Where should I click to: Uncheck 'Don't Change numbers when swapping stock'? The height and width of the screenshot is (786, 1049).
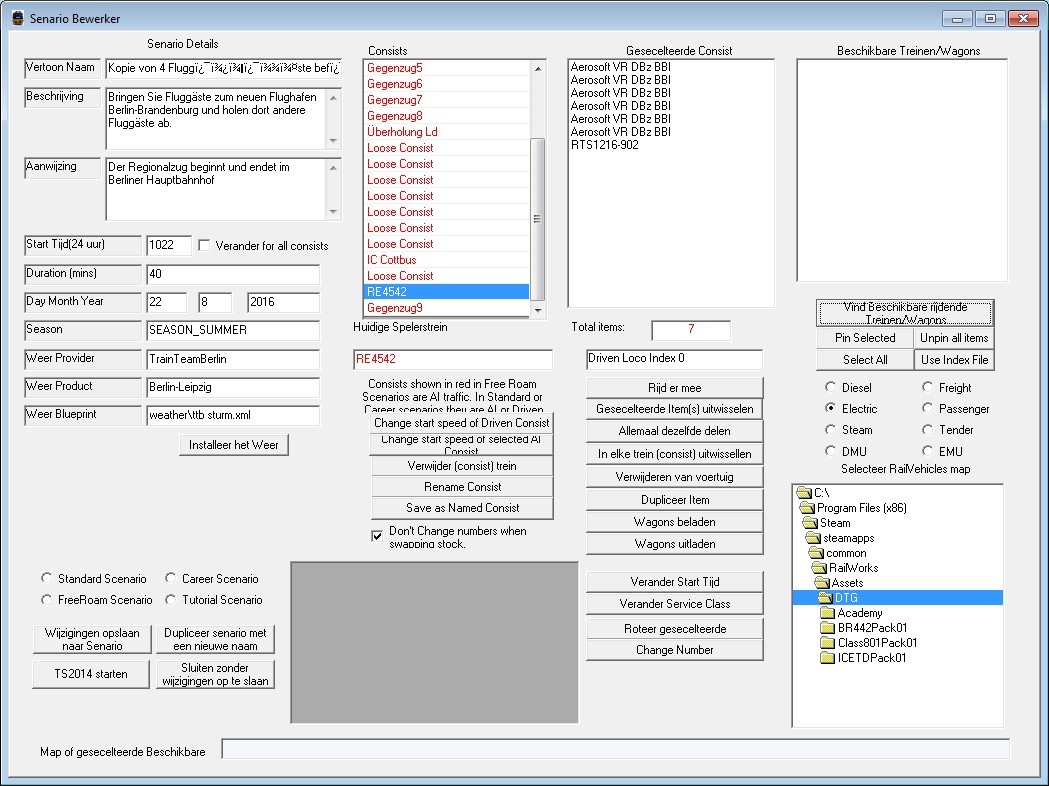(x=377, y=537)
